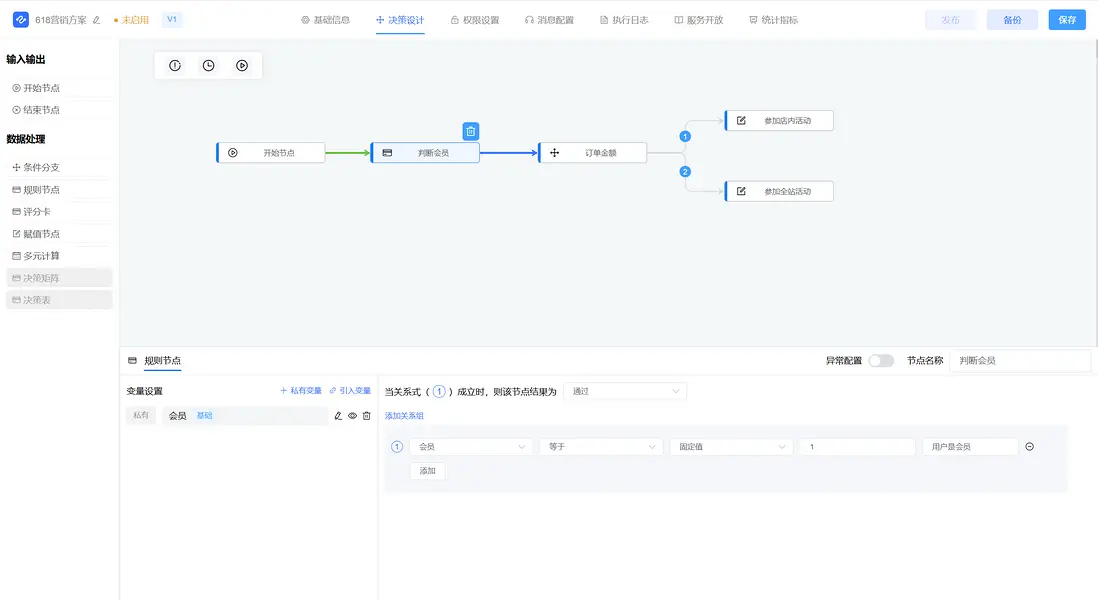Switch to the 服务开放 tab
This screenshot has height=600, width=1098.
pyautogui.click(x=698, y=20)
